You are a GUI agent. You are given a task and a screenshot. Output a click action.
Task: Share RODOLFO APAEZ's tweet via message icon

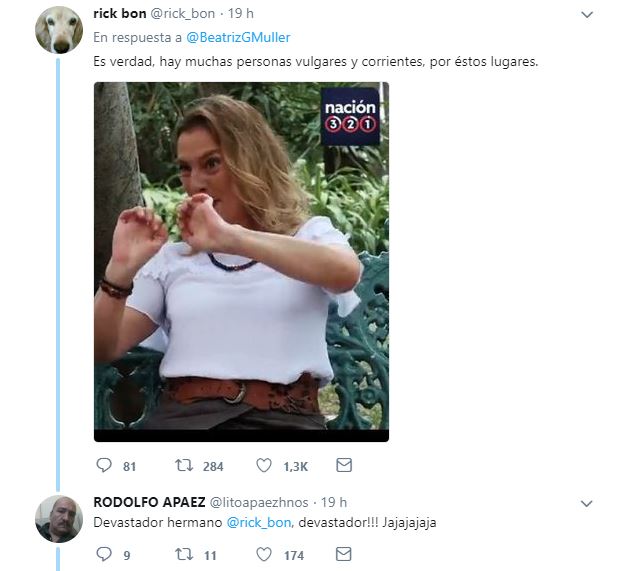343,553
